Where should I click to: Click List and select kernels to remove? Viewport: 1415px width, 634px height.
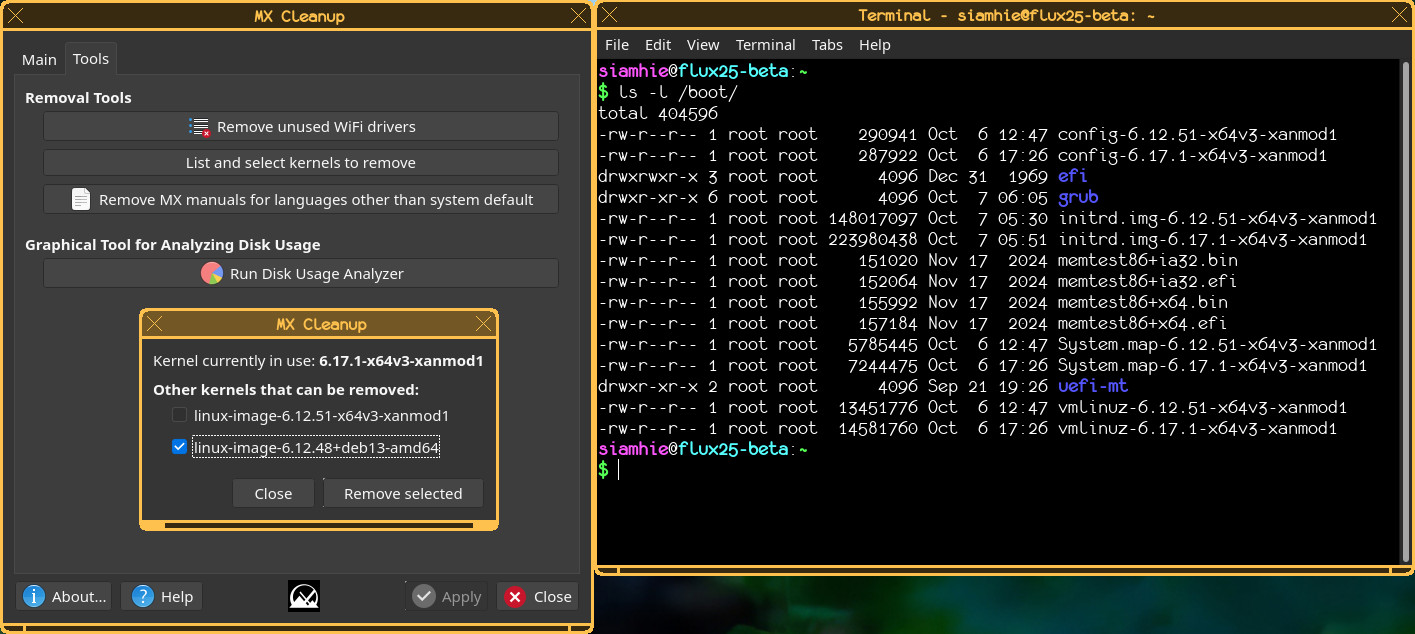301,162
